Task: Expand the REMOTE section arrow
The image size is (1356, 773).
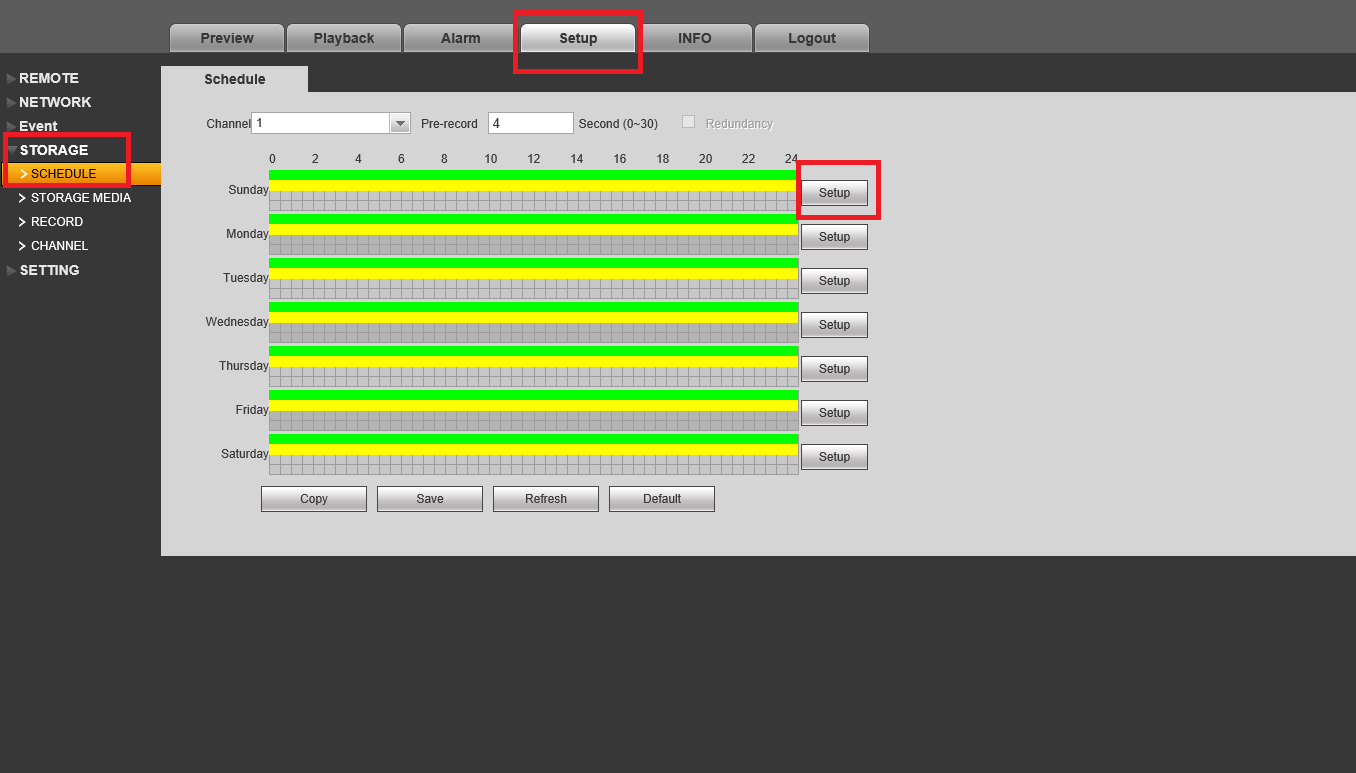Action: pos(11,78)
